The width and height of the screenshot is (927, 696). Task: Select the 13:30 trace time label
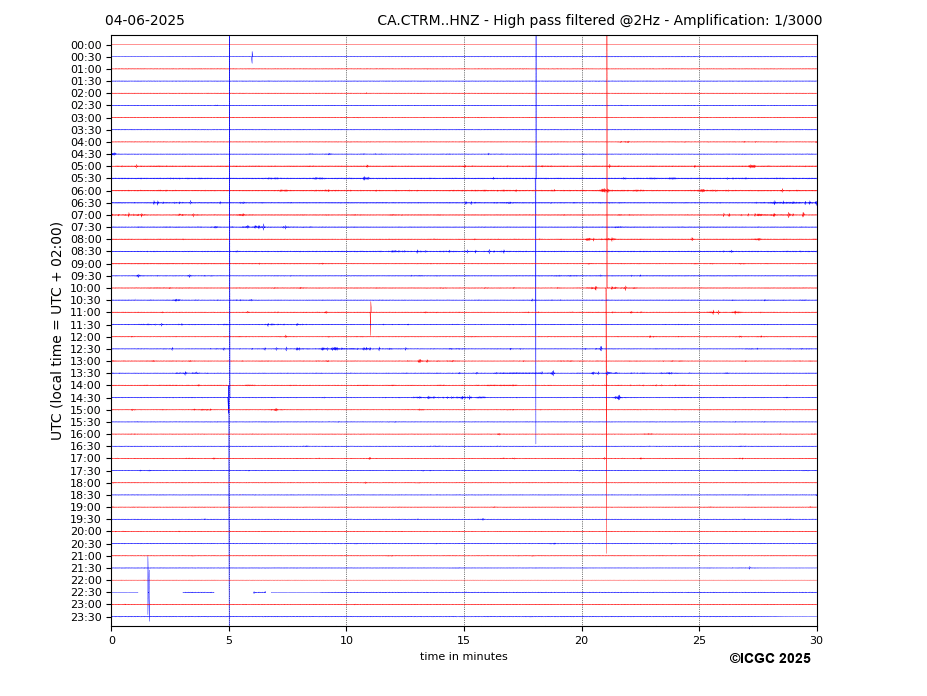click(86, 374)
